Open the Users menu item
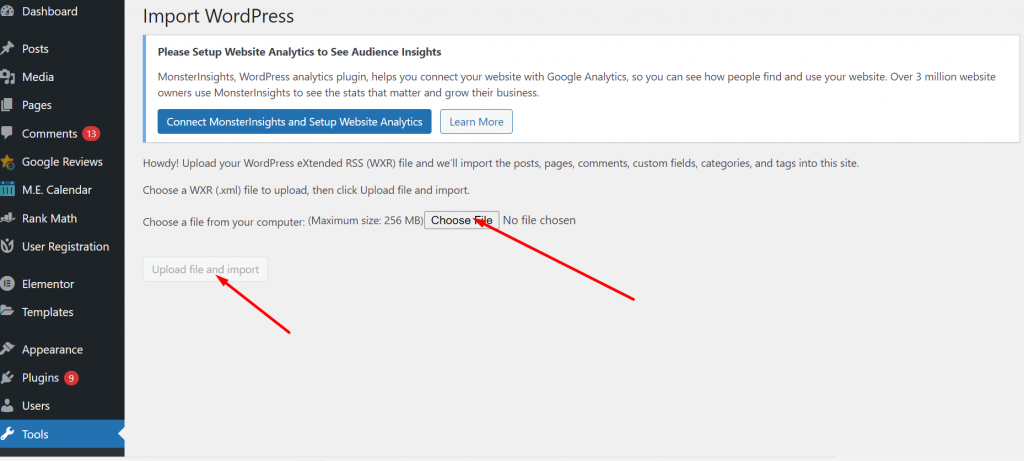Image resolution: width=1024 pixels, height=461 pixels. [35, 406]
